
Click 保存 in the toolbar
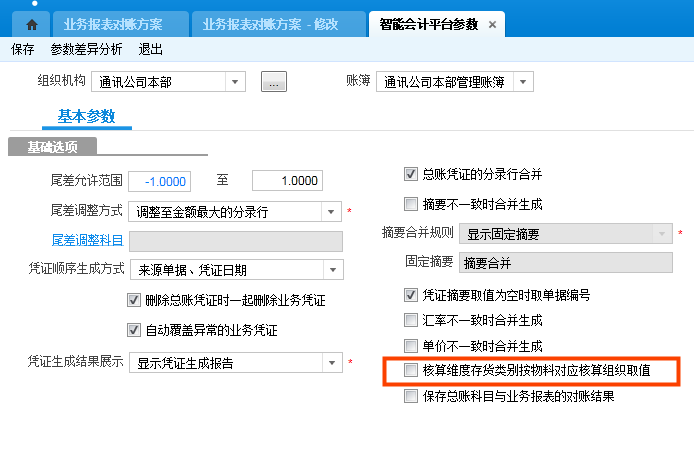(22, 49)
